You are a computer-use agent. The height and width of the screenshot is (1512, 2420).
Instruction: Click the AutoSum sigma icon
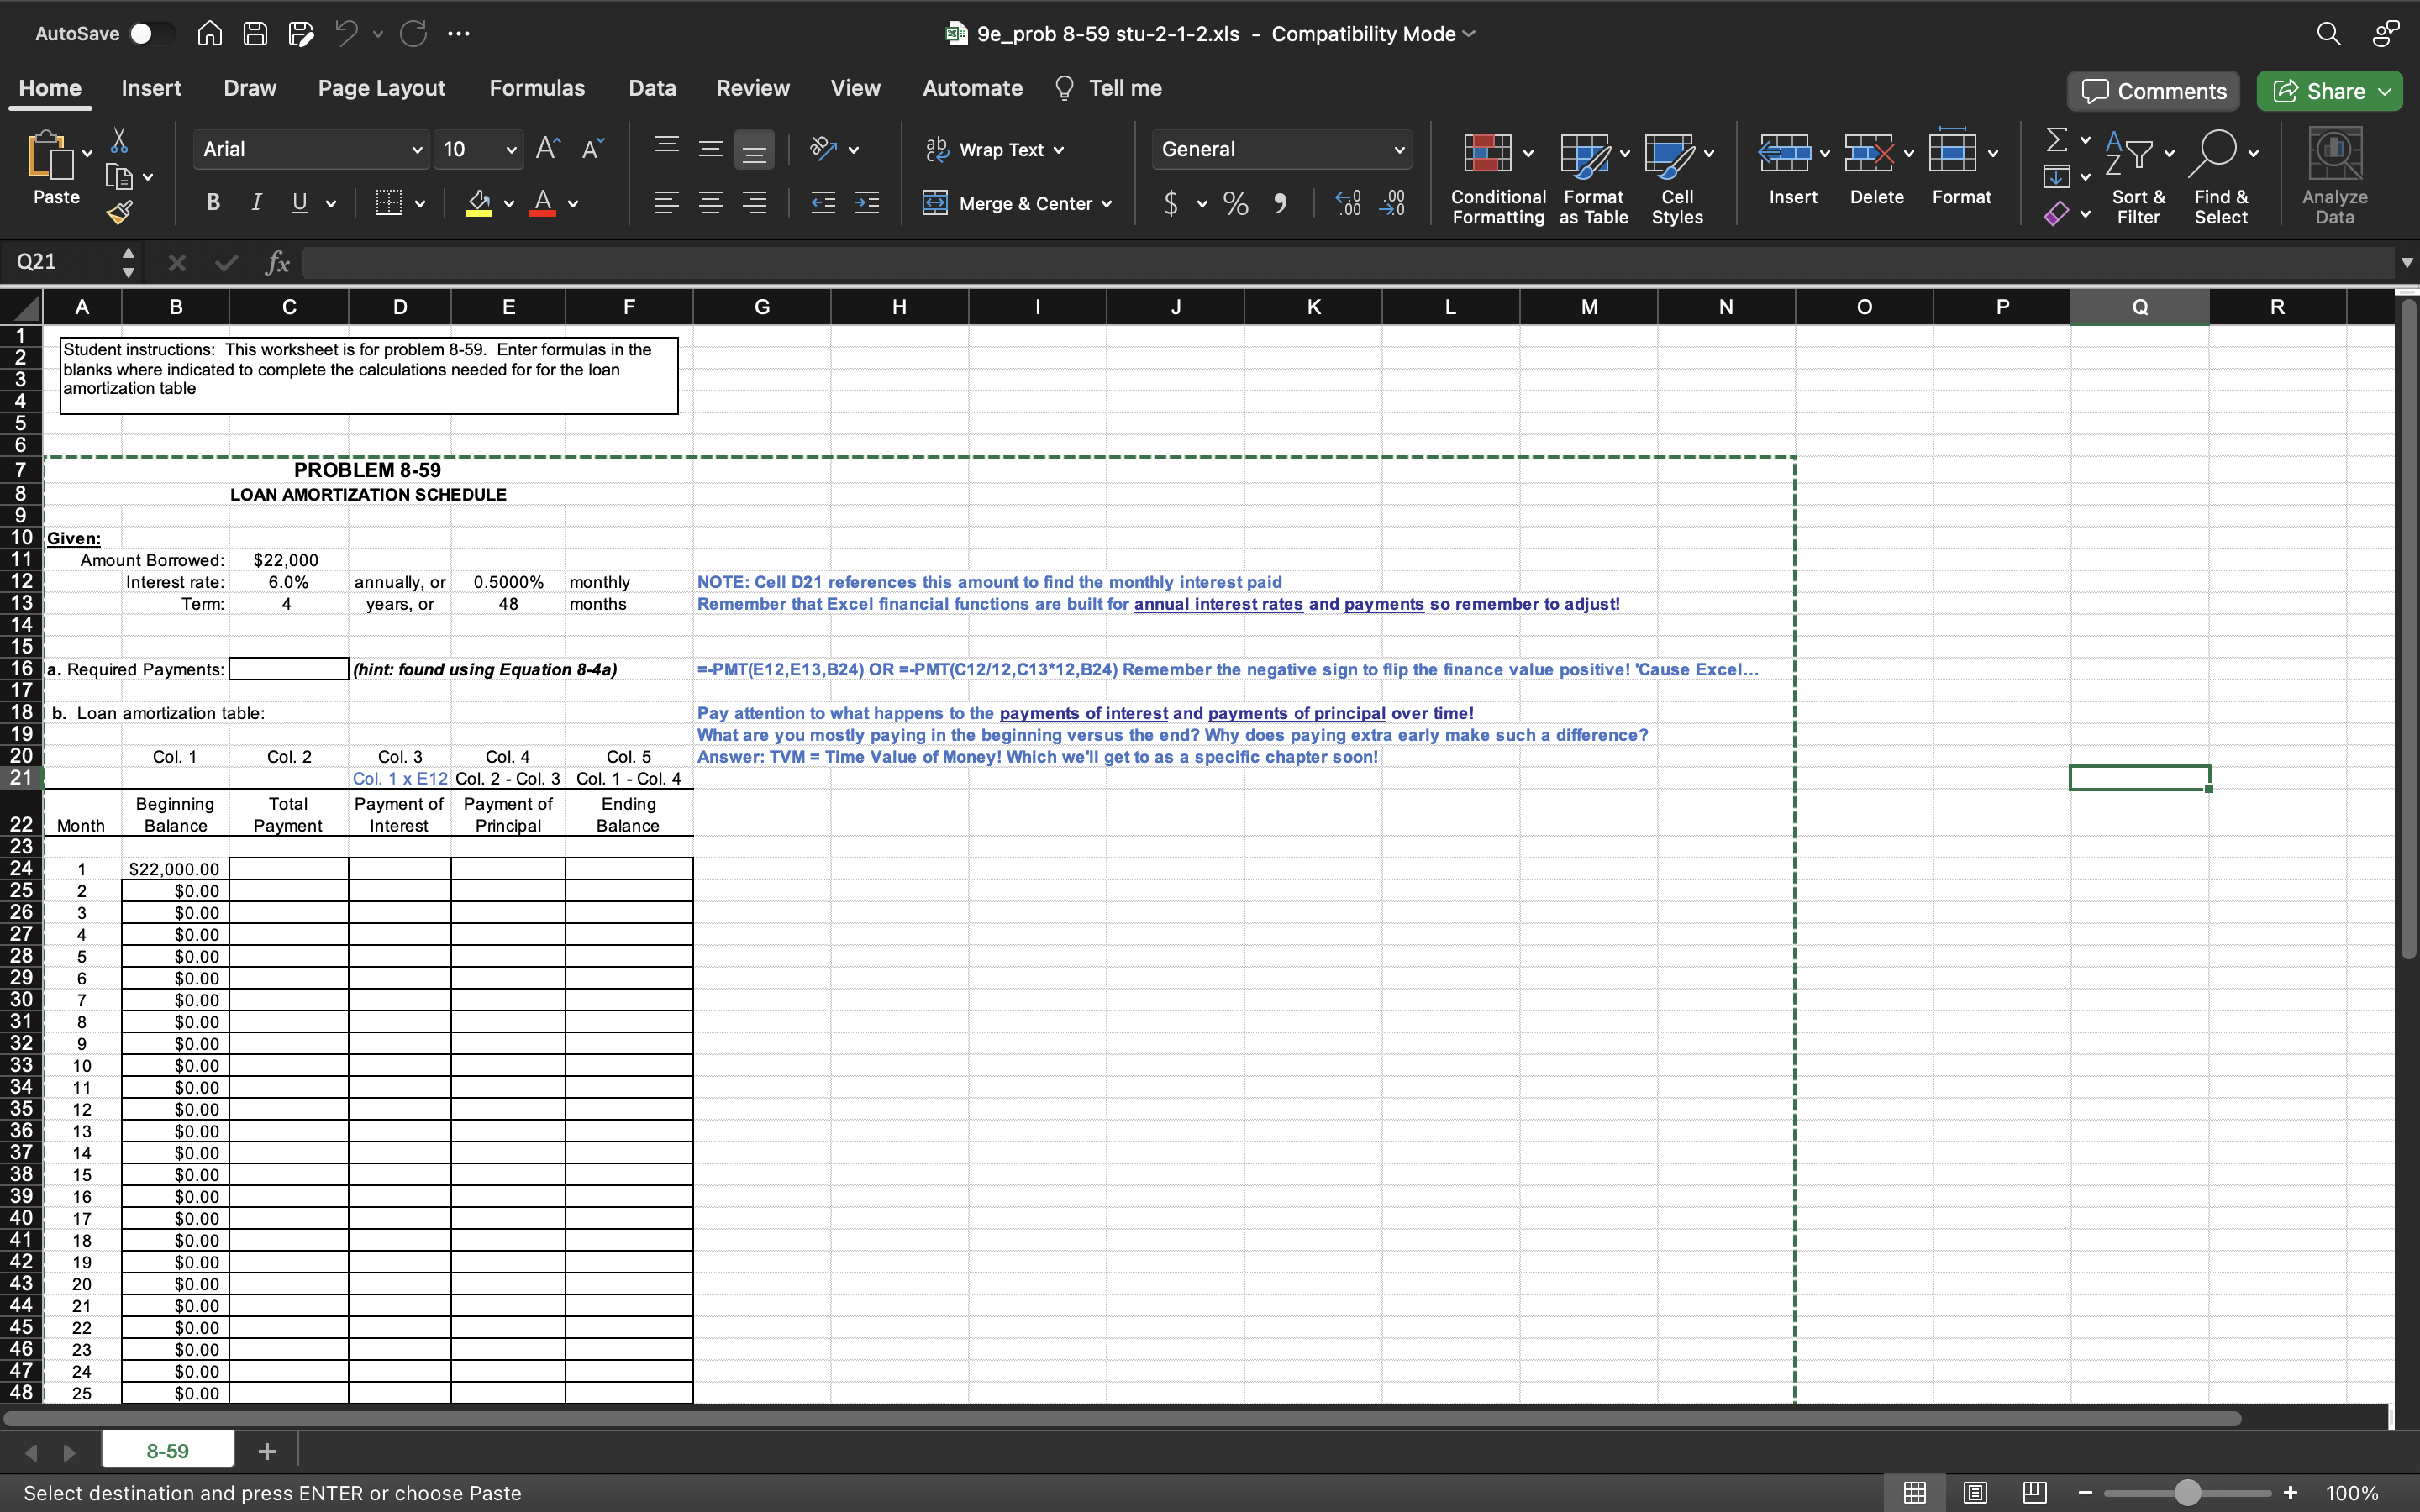coord(2056,140)
